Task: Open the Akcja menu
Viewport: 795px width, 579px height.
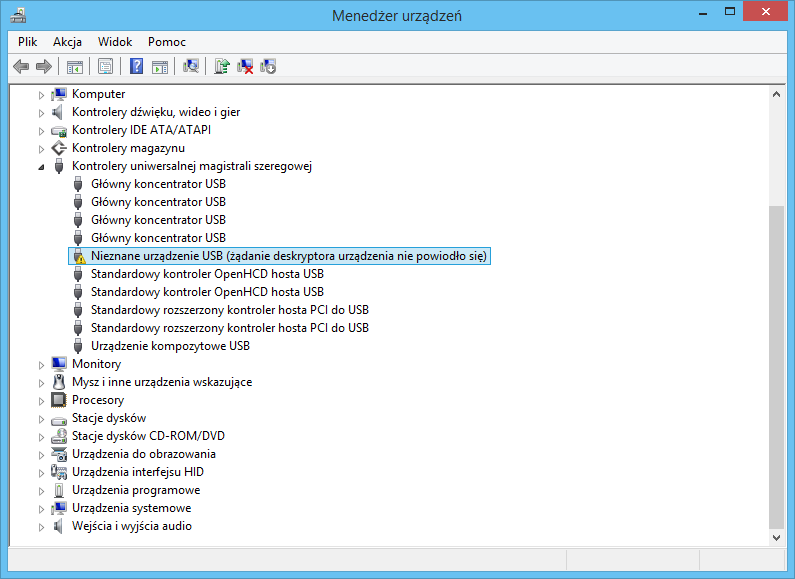Action: point(68,42)
